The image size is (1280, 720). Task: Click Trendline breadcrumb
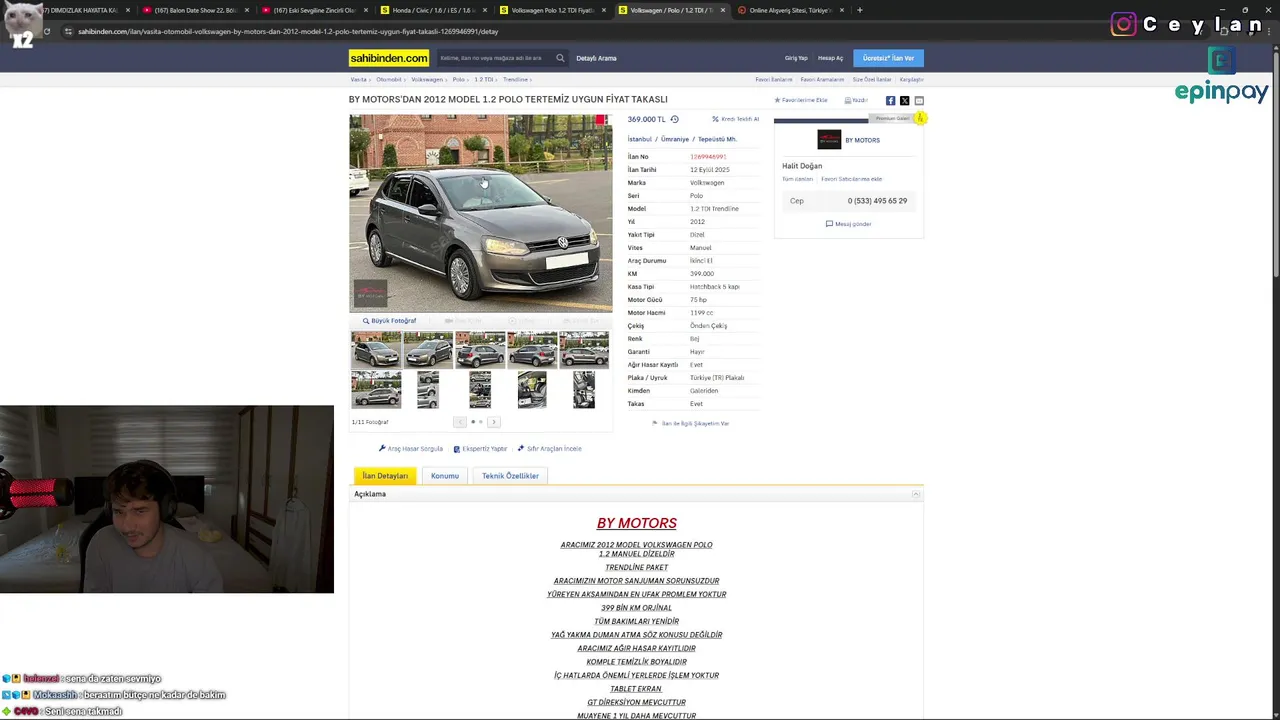pos(515,79)
